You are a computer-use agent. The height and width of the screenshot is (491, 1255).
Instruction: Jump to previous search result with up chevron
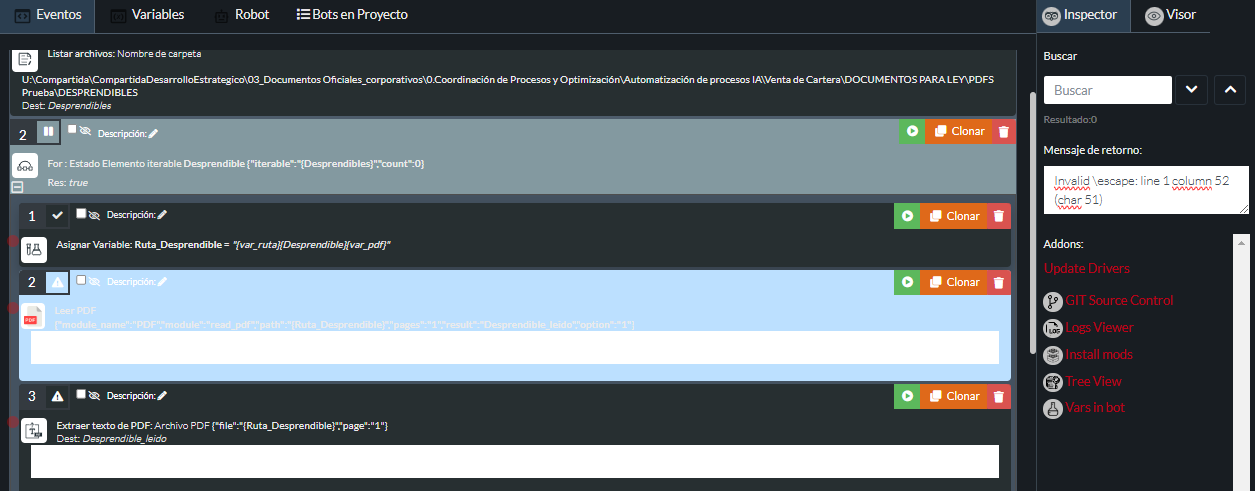click(x=1229, y=89)
